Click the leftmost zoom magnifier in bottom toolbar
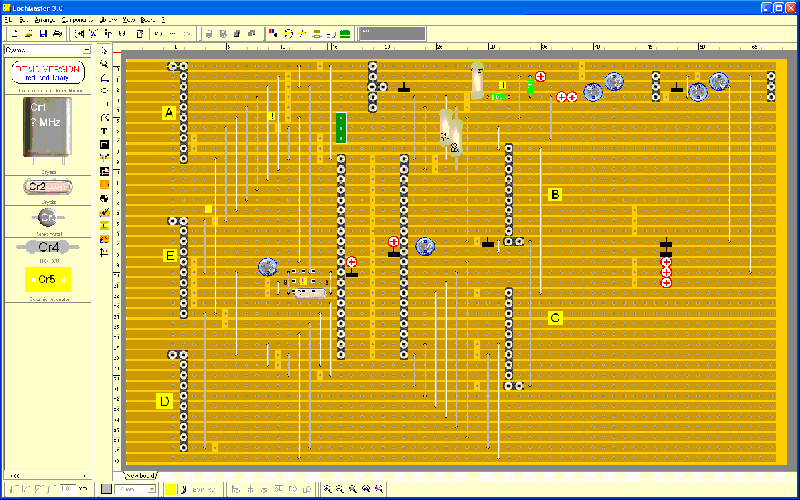 327,489
